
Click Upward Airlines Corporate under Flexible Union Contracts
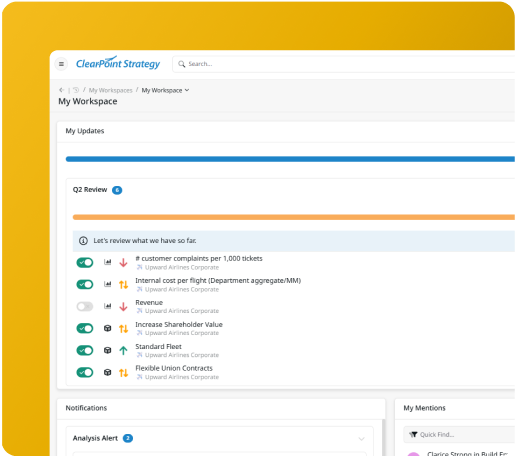pyautogui.click(x=182, y=377)
